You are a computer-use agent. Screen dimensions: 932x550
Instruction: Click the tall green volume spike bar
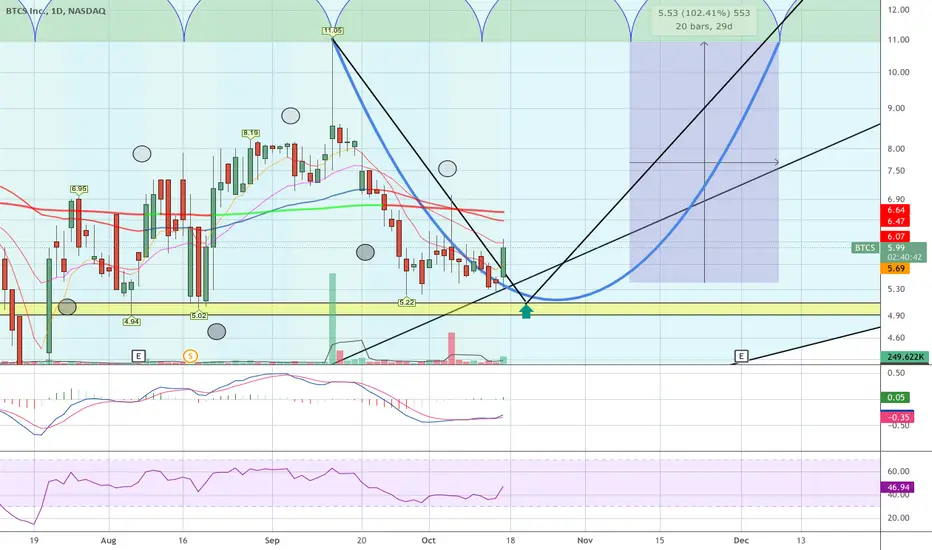332,318
